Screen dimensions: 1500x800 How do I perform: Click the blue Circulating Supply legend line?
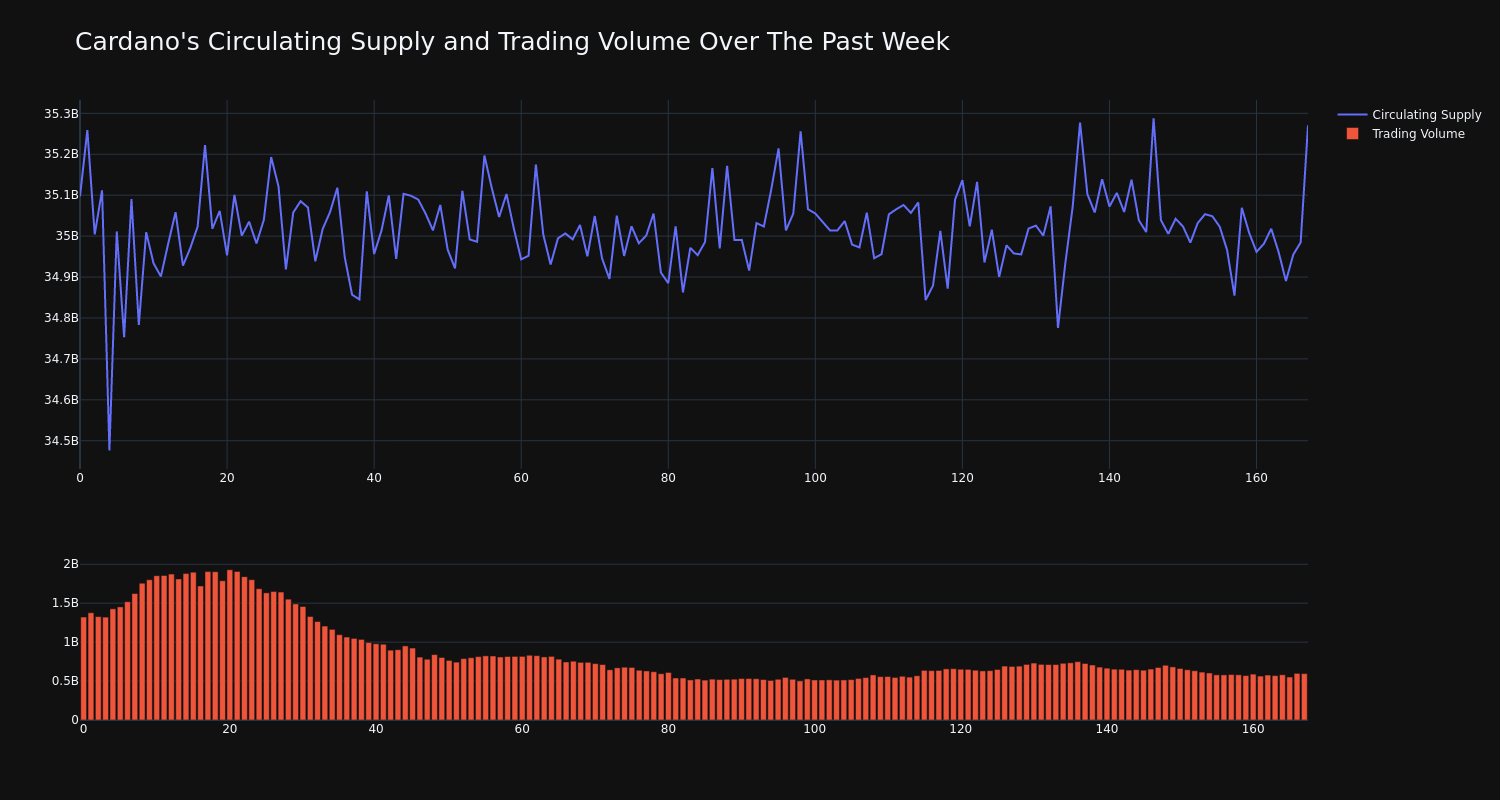[x=1352, y=115]
